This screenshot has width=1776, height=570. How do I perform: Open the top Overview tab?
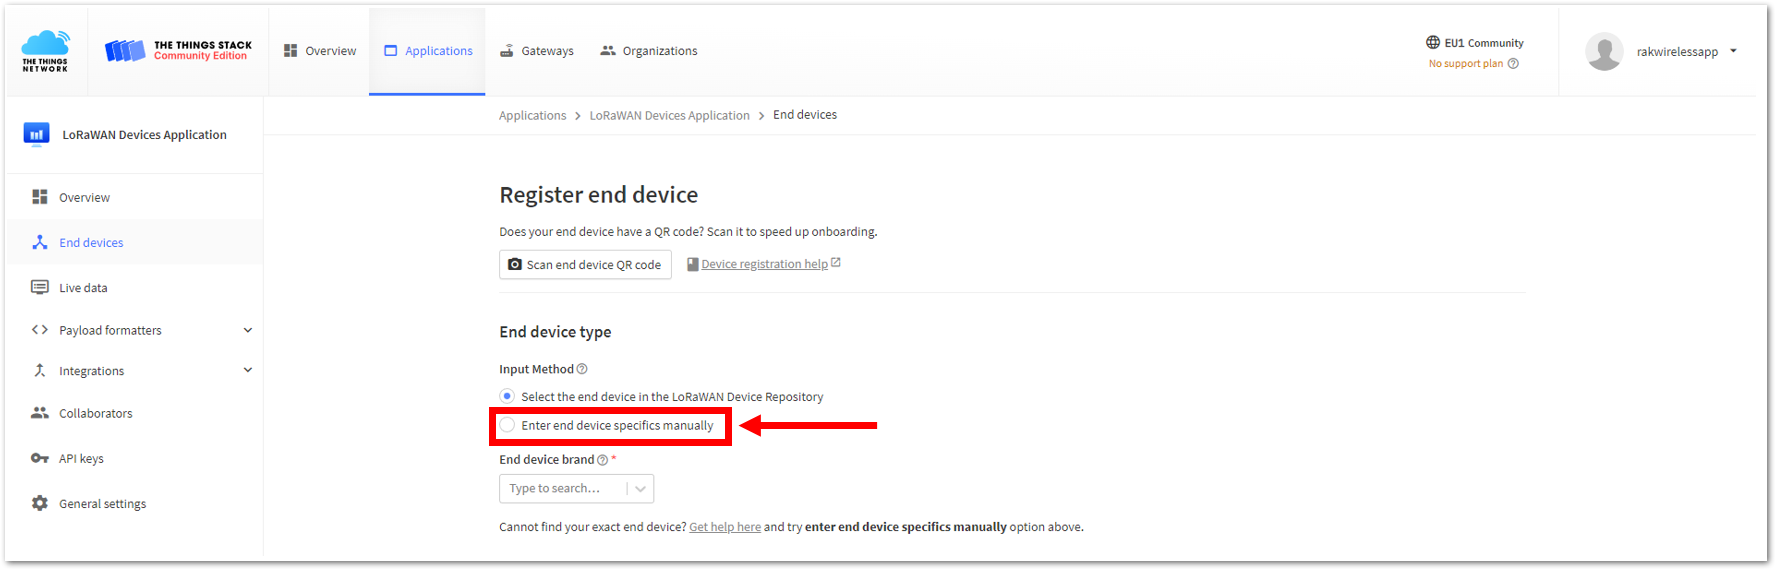tap(319, 51)
